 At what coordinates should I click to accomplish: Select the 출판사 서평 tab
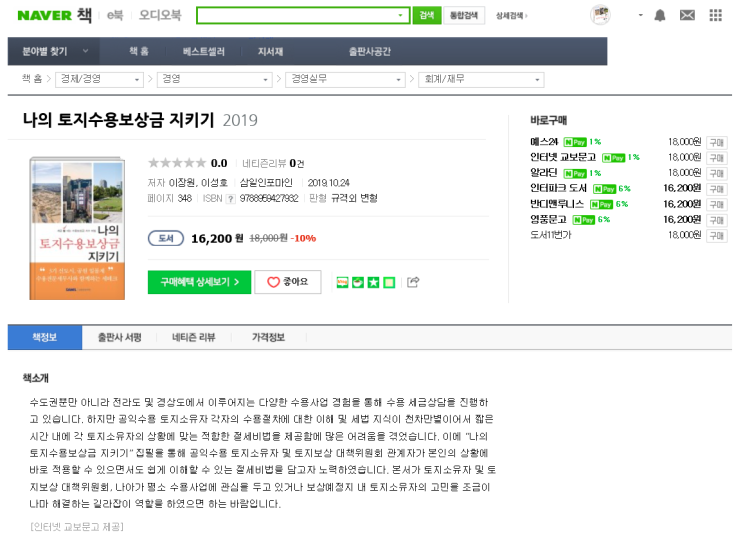[119, 337]
